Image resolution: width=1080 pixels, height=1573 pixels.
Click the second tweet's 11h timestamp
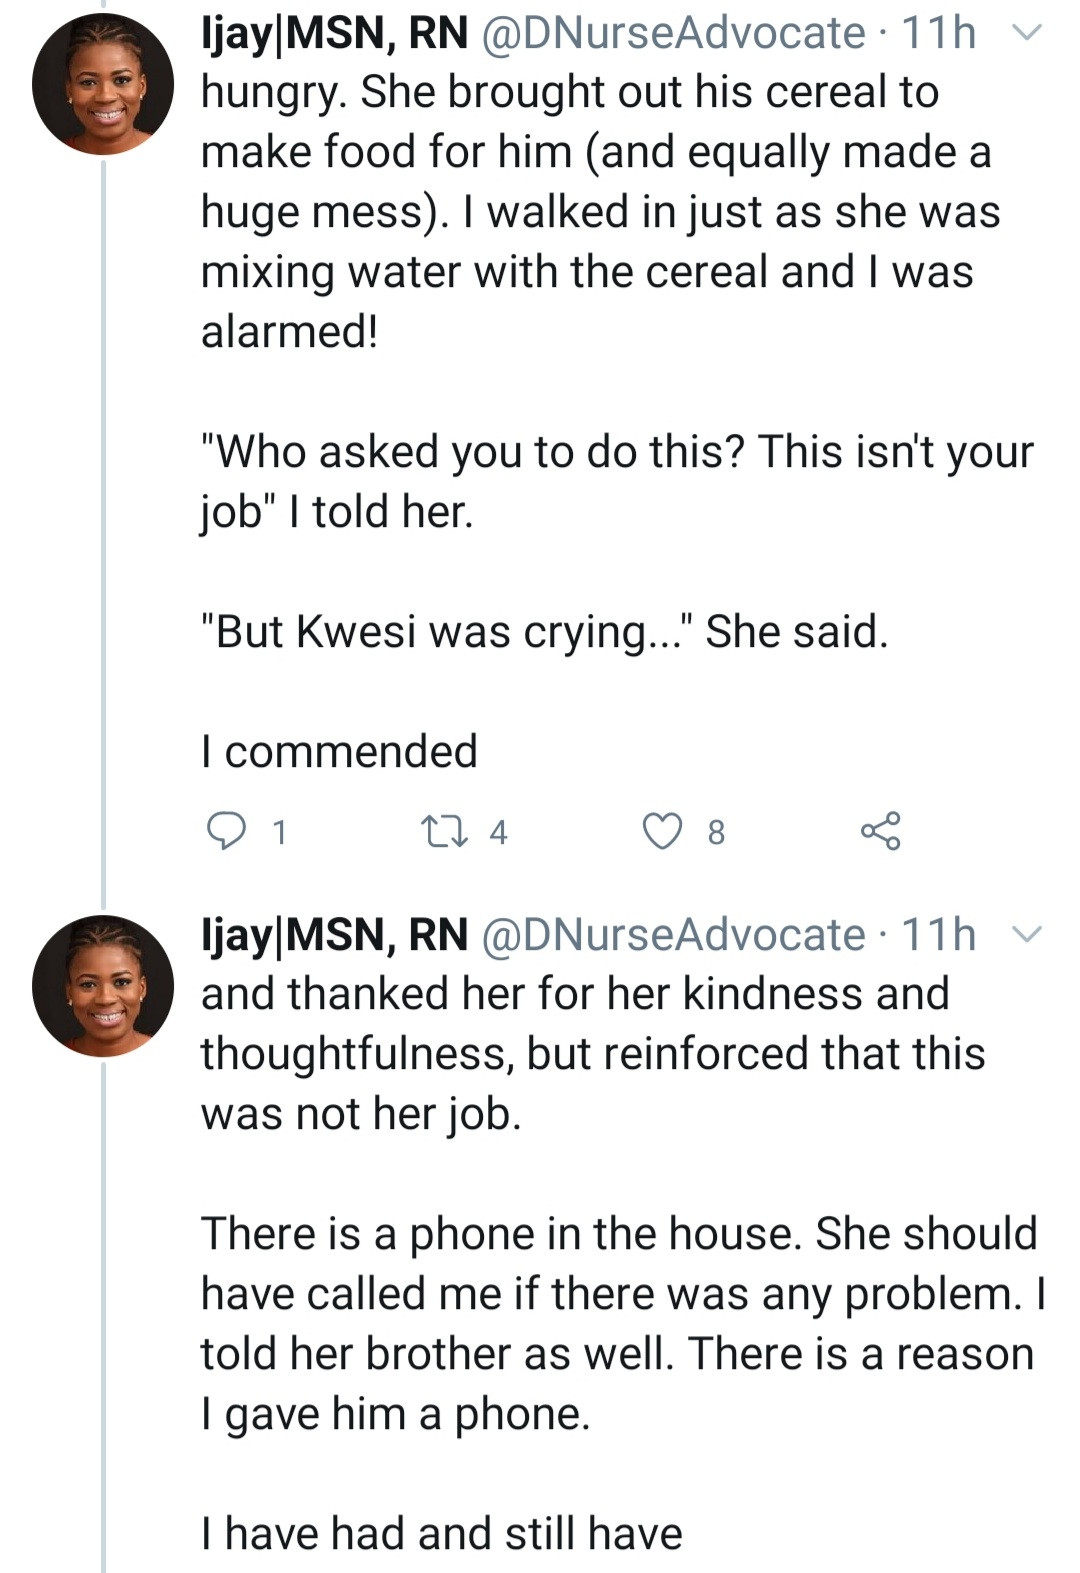[x=938, y=936]
